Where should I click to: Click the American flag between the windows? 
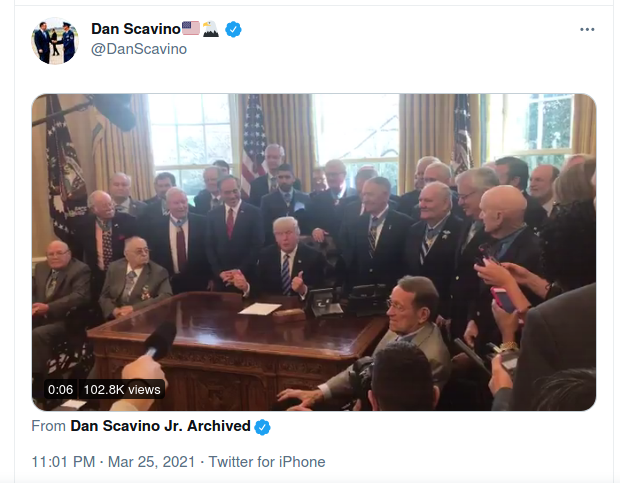(254, 142)
